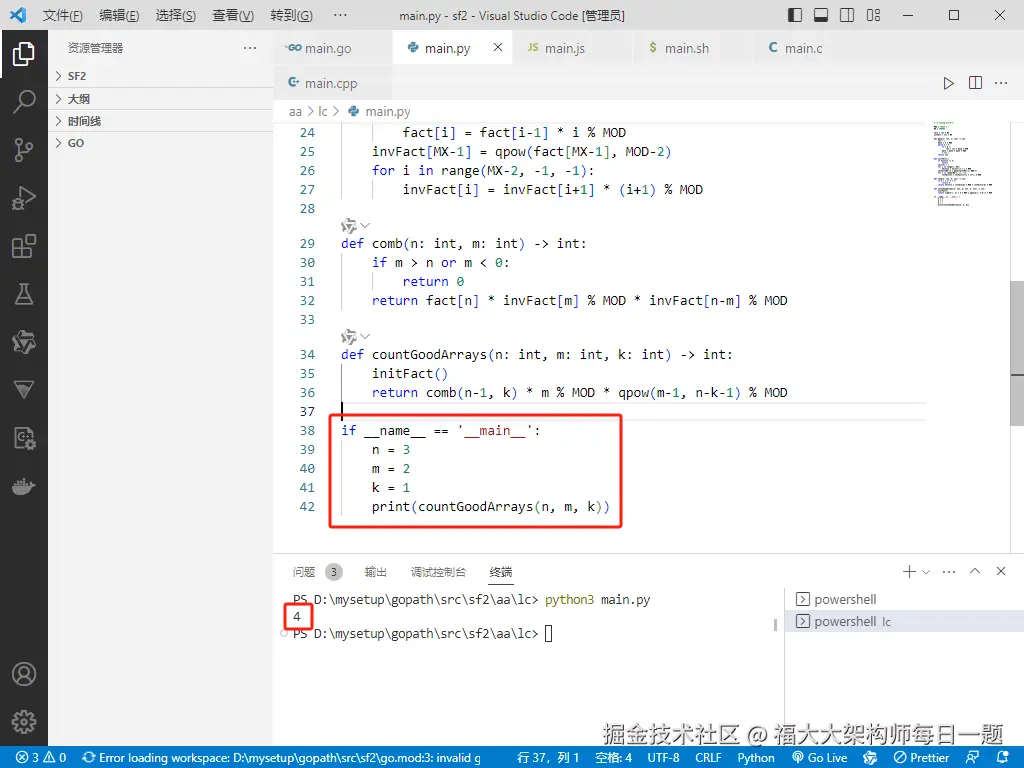This screenshot has height=768, width=1024.
Task: Click the Go Live status bar button
Action: (820, 758)
